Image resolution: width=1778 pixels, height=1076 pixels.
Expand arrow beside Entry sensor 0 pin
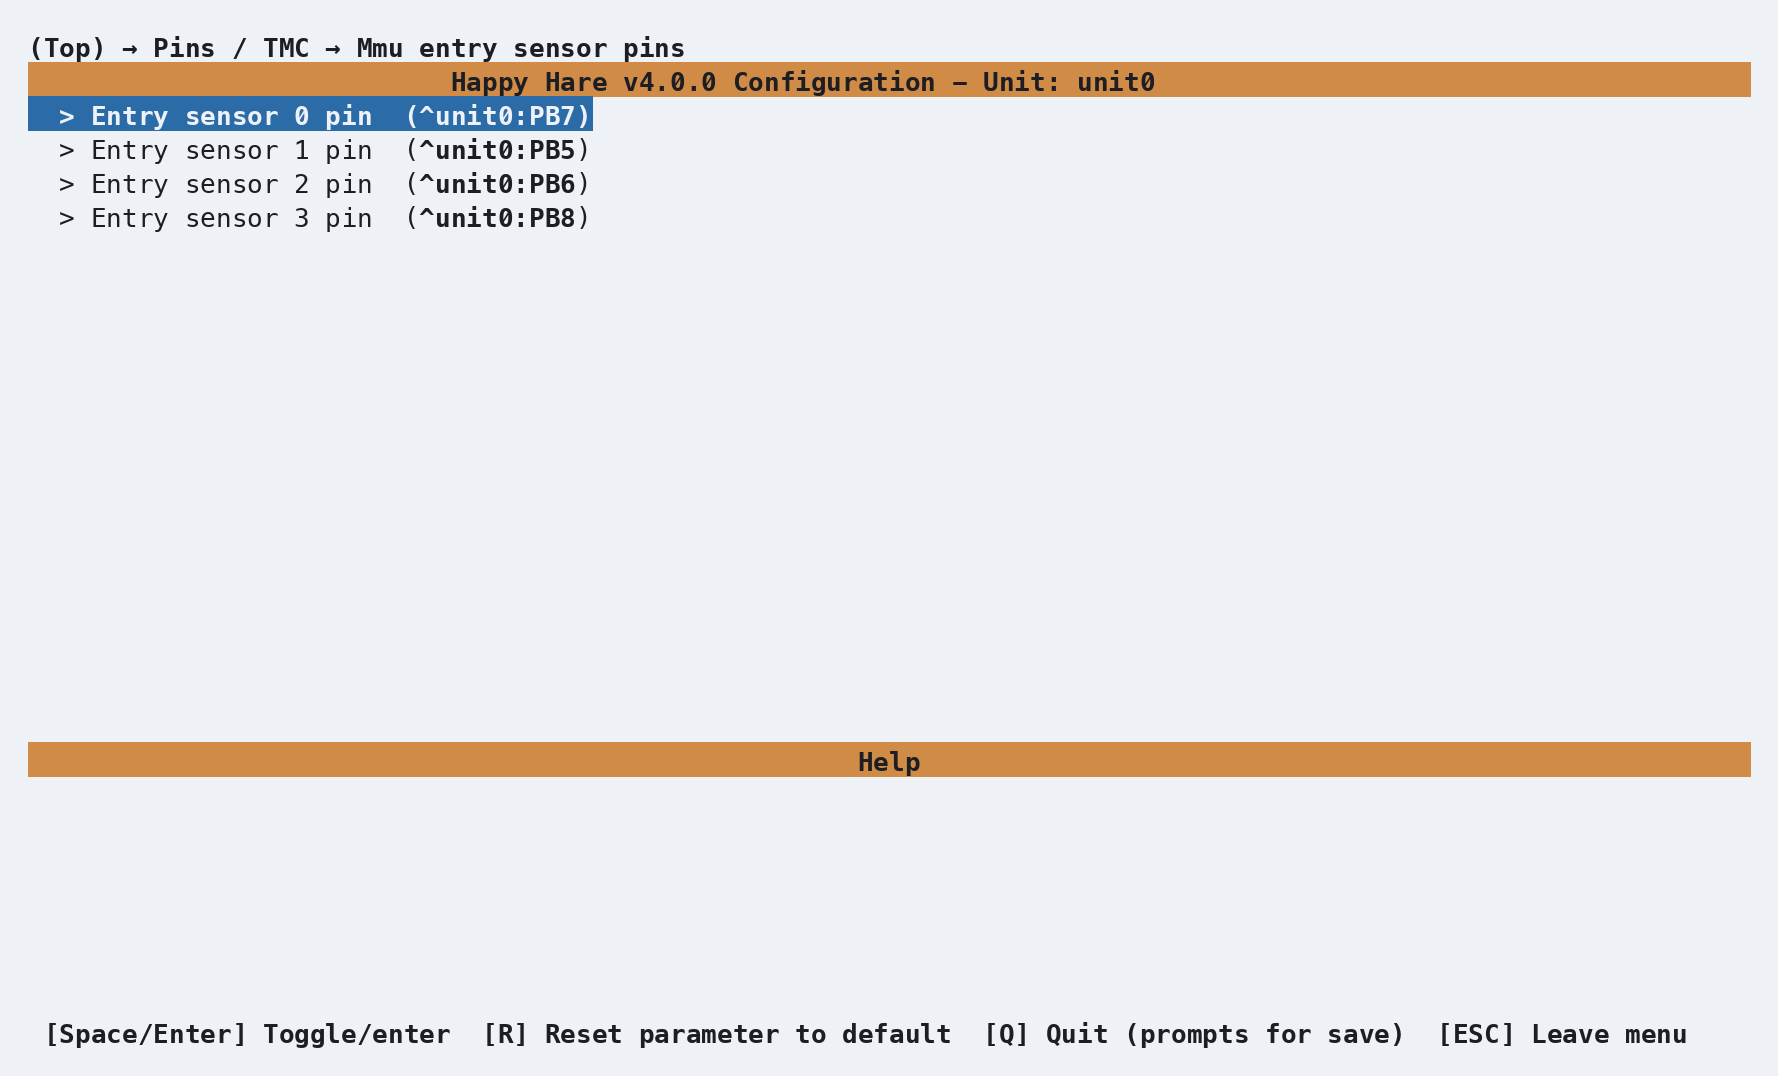67,116
